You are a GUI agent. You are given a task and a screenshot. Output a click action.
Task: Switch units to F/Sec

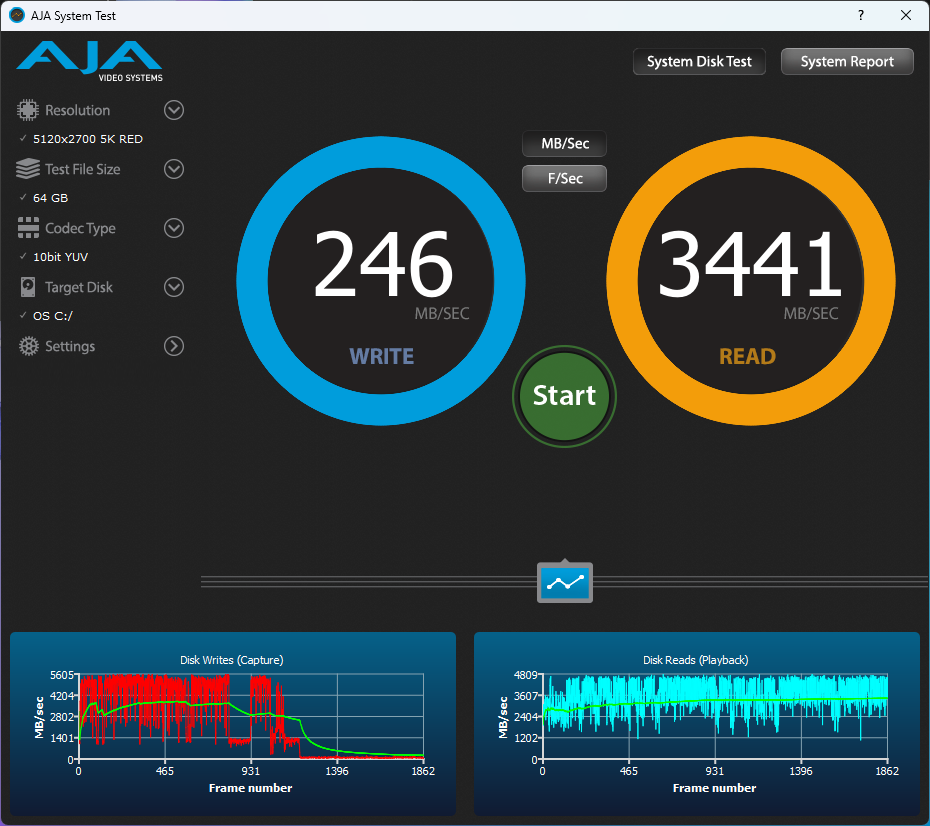565,178
